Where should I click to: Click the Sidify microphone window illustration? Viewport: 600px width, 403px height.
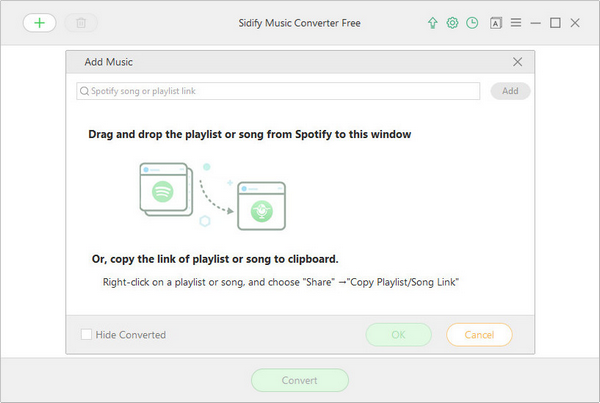tap(262, 206)
